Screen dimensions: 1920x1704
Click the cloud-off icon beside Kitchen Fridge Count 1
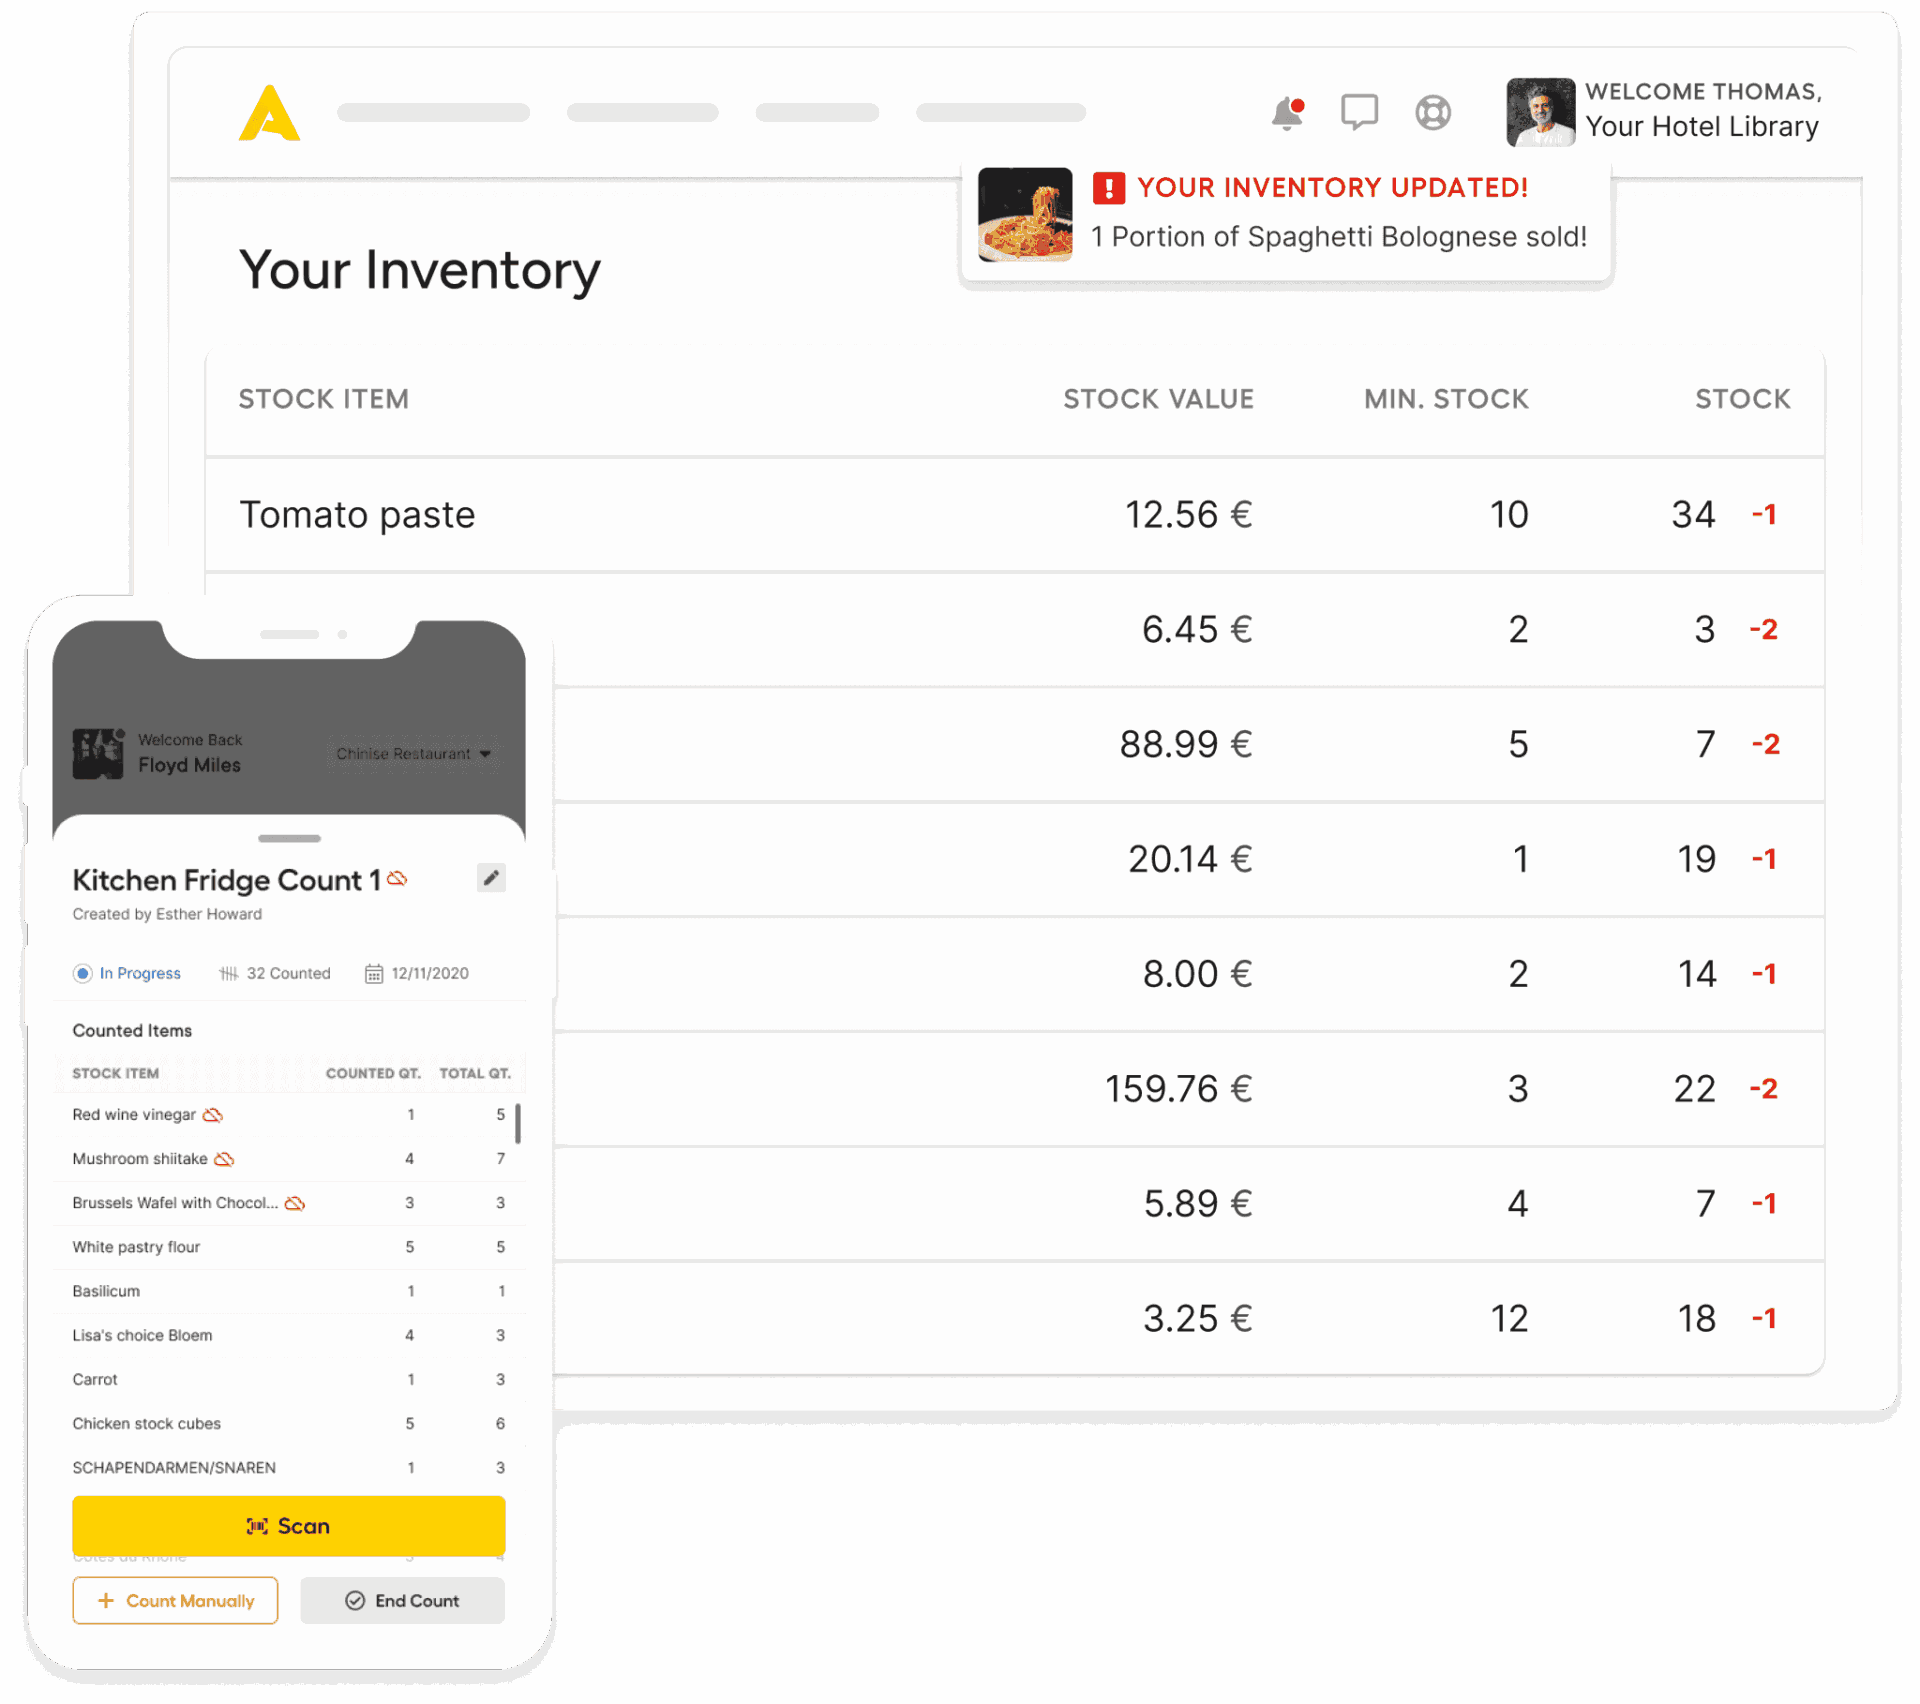click(x=398, y=878)
